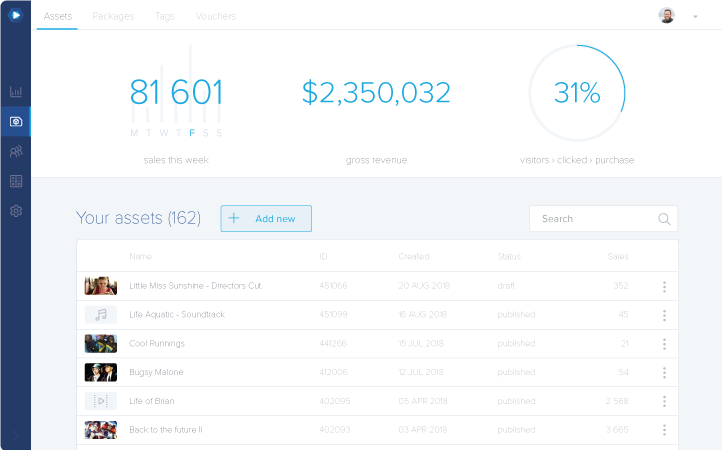
Task: Open asset Life Aquatic - Soundtrack
Action: click(177, 314)
